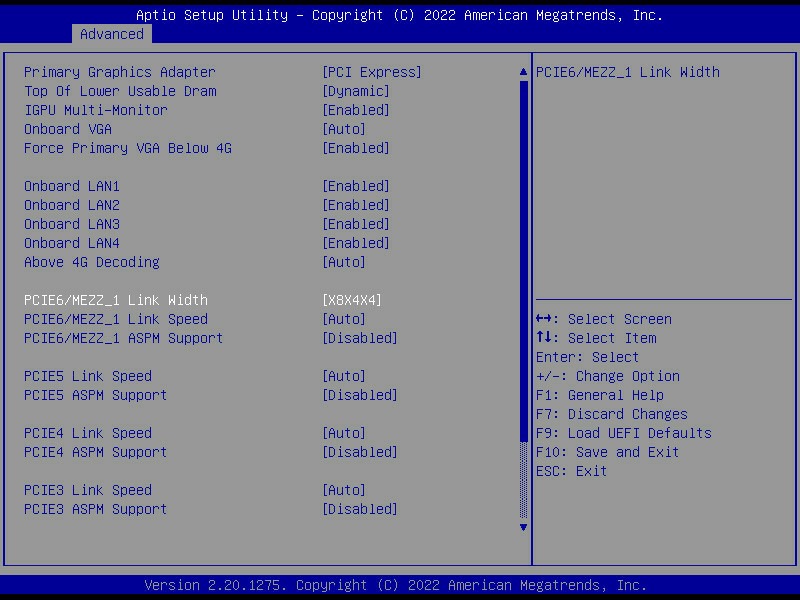Viewport: 800px width, 600px height.
Task: Click the scrollbar up arrow
Action: click(x=523, y=72)
